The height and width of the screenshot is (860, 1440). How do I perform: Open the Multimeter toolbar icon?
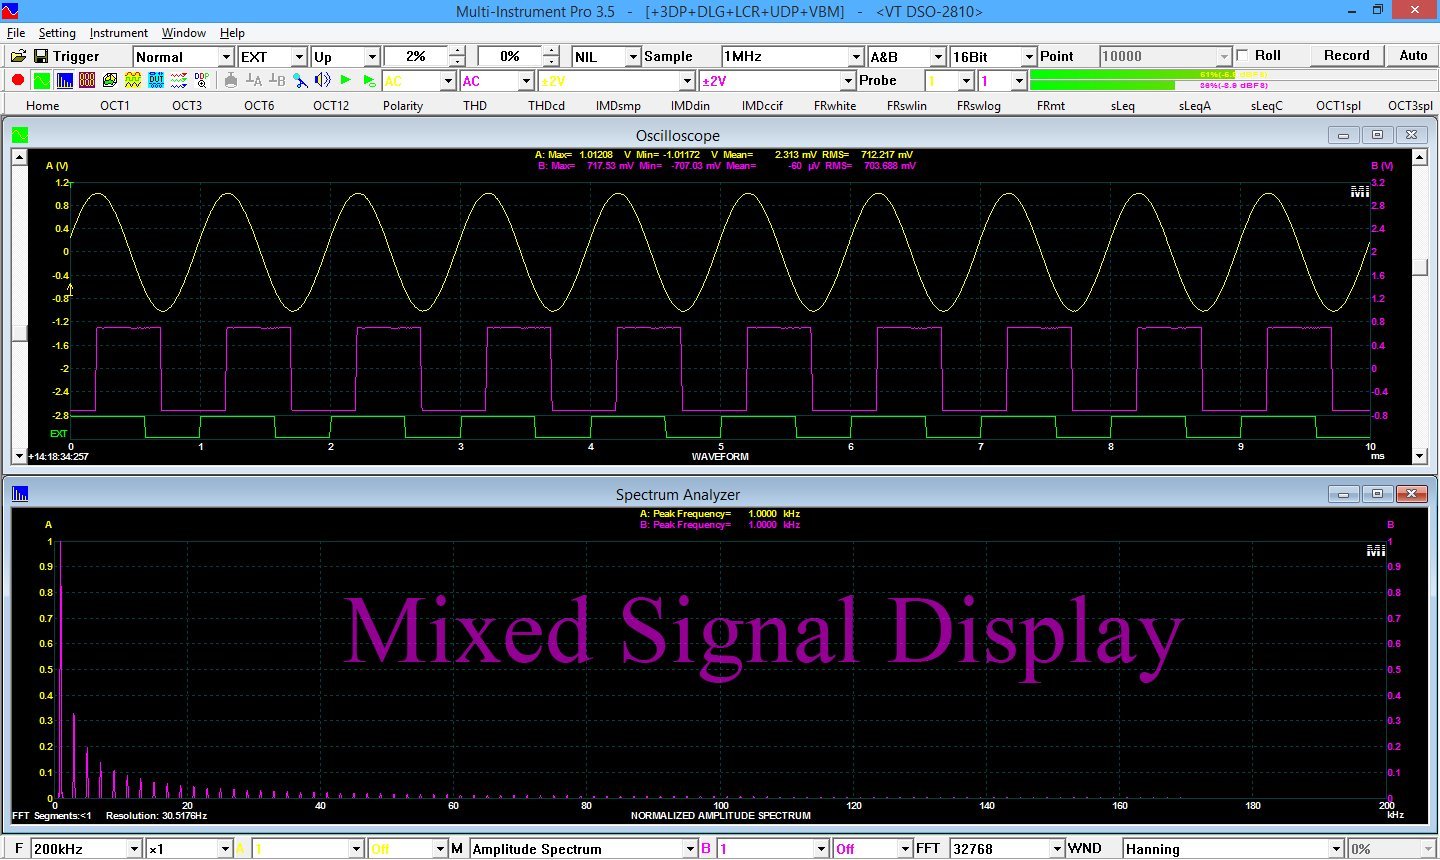pos(87,81)
